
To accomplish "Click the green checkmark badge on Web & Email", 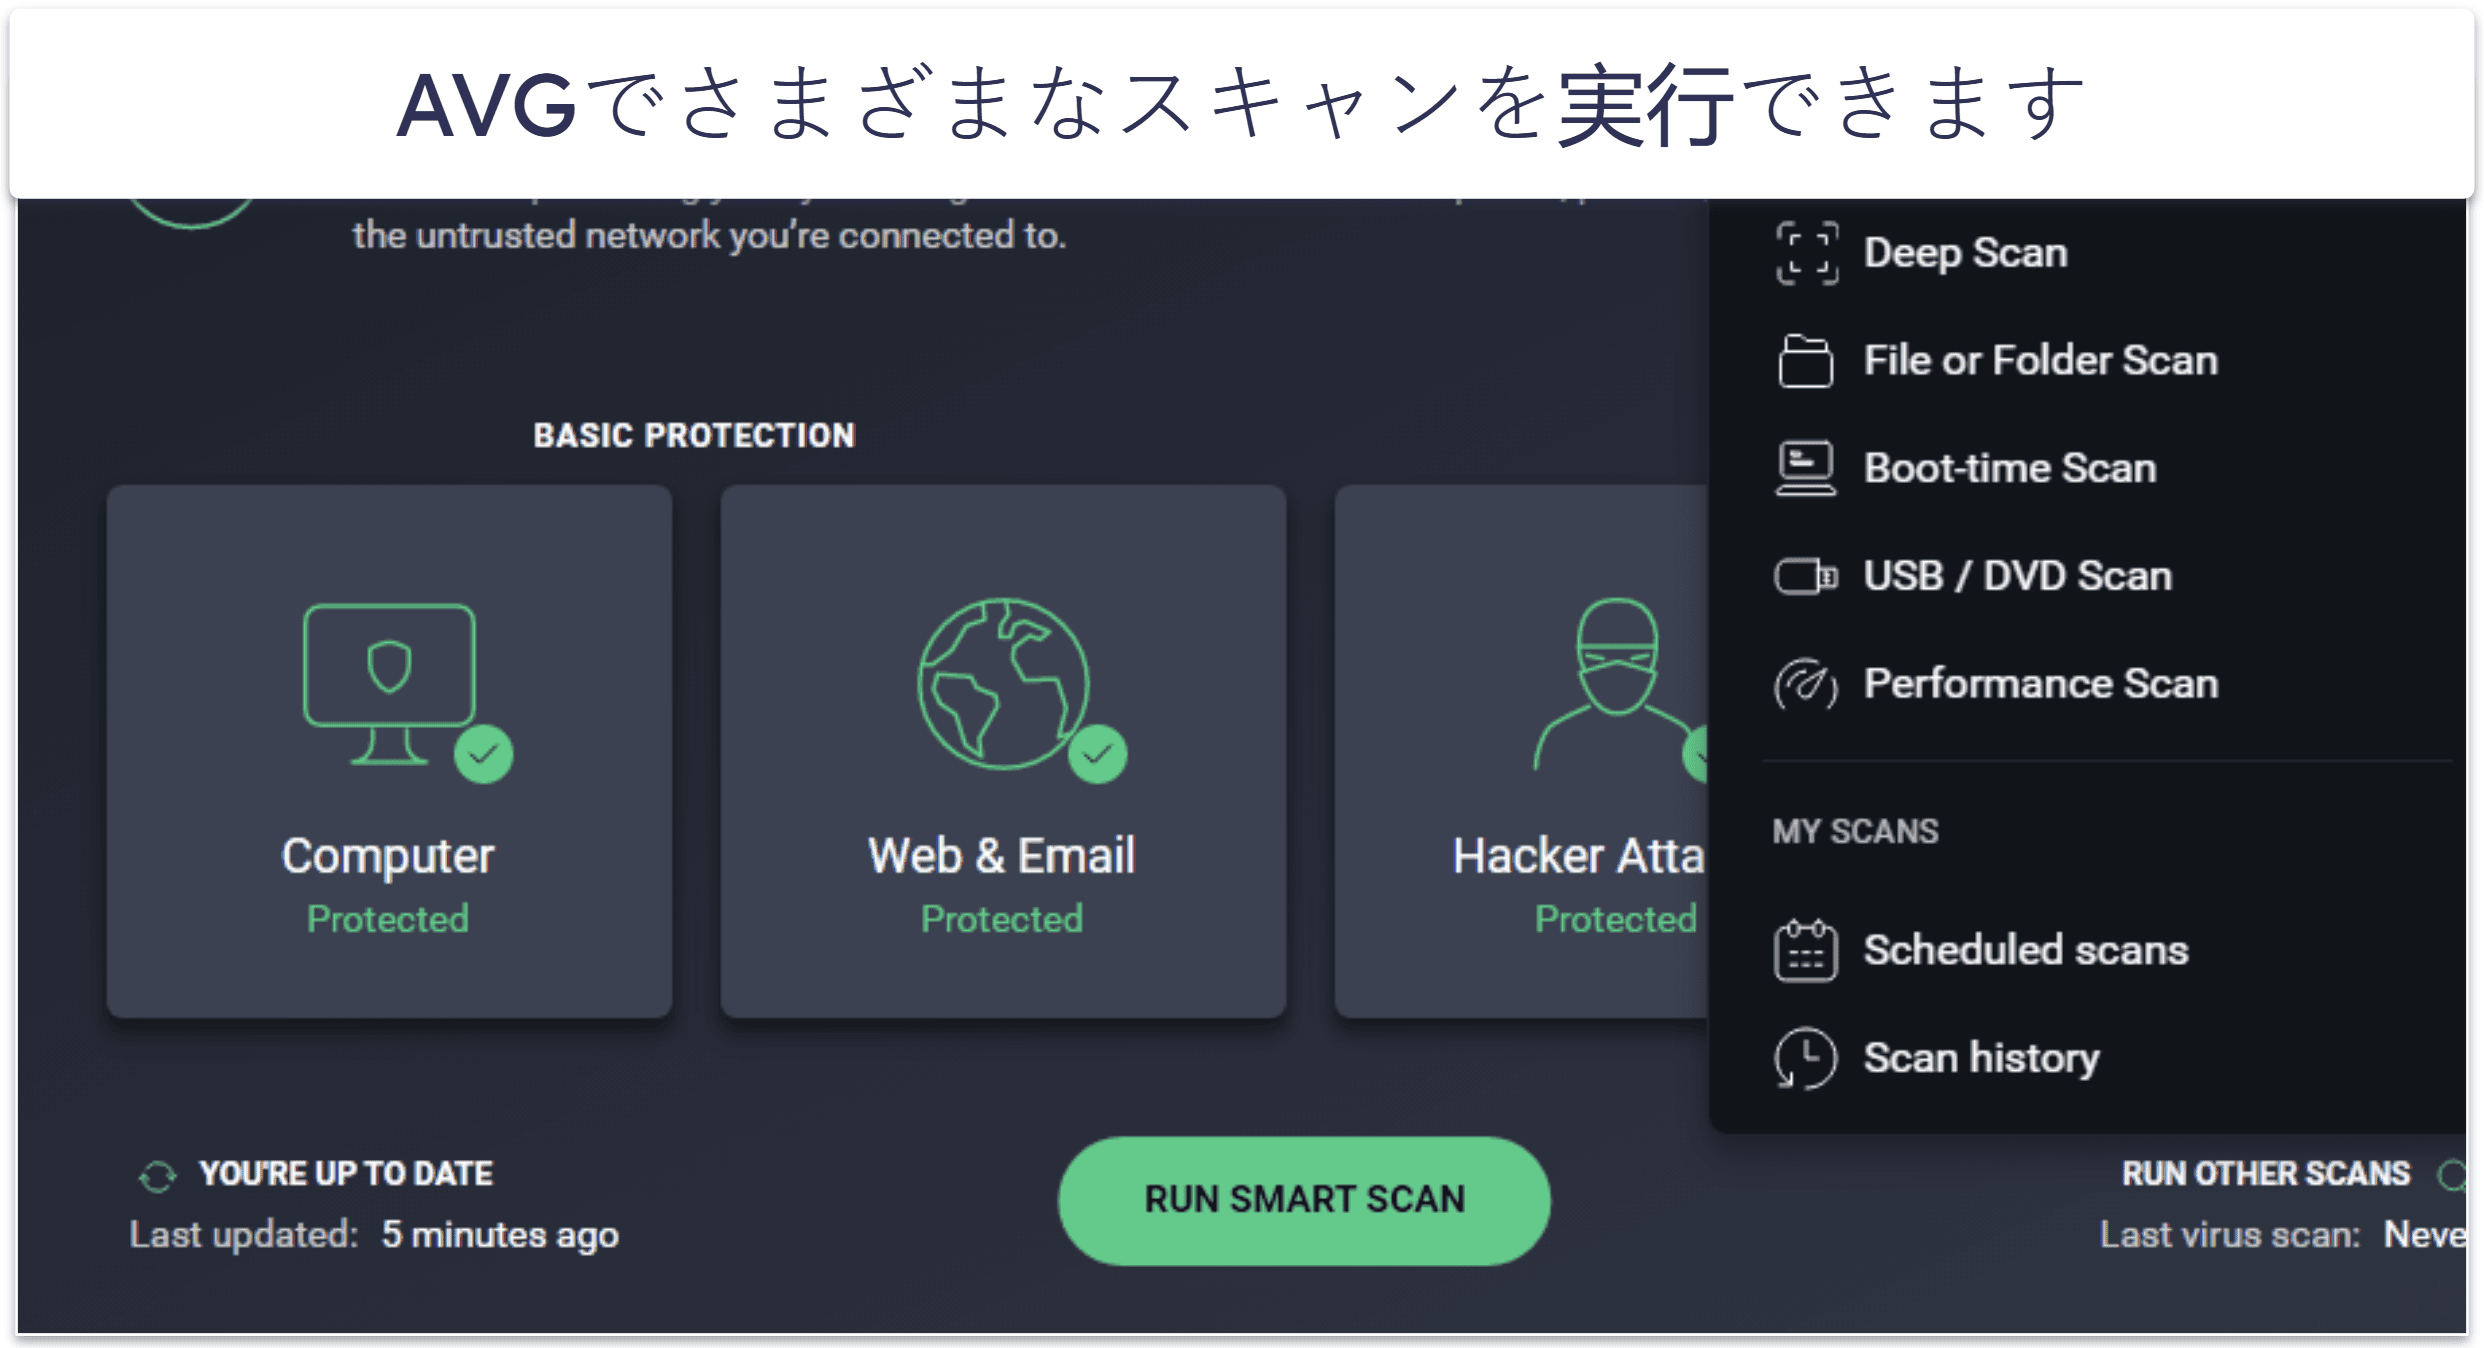I will click(x=1098, y=754).
